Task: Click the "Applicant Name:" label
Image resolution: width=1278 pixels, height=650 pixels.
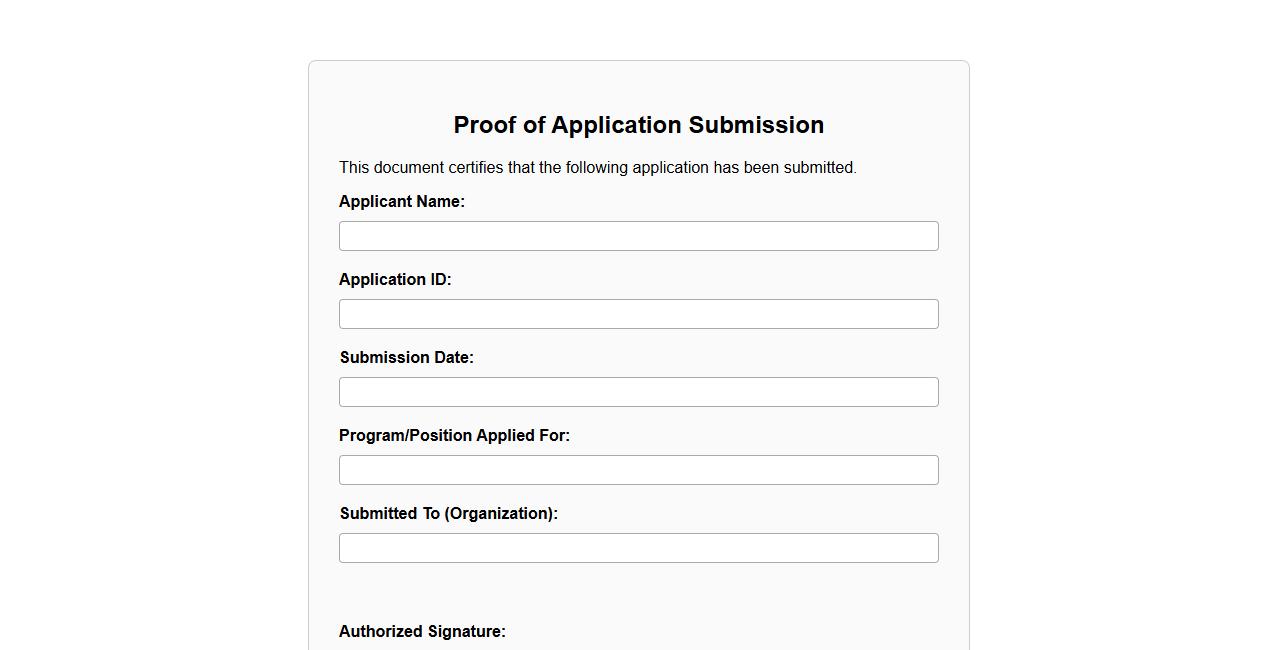Action: coord(401,202)
